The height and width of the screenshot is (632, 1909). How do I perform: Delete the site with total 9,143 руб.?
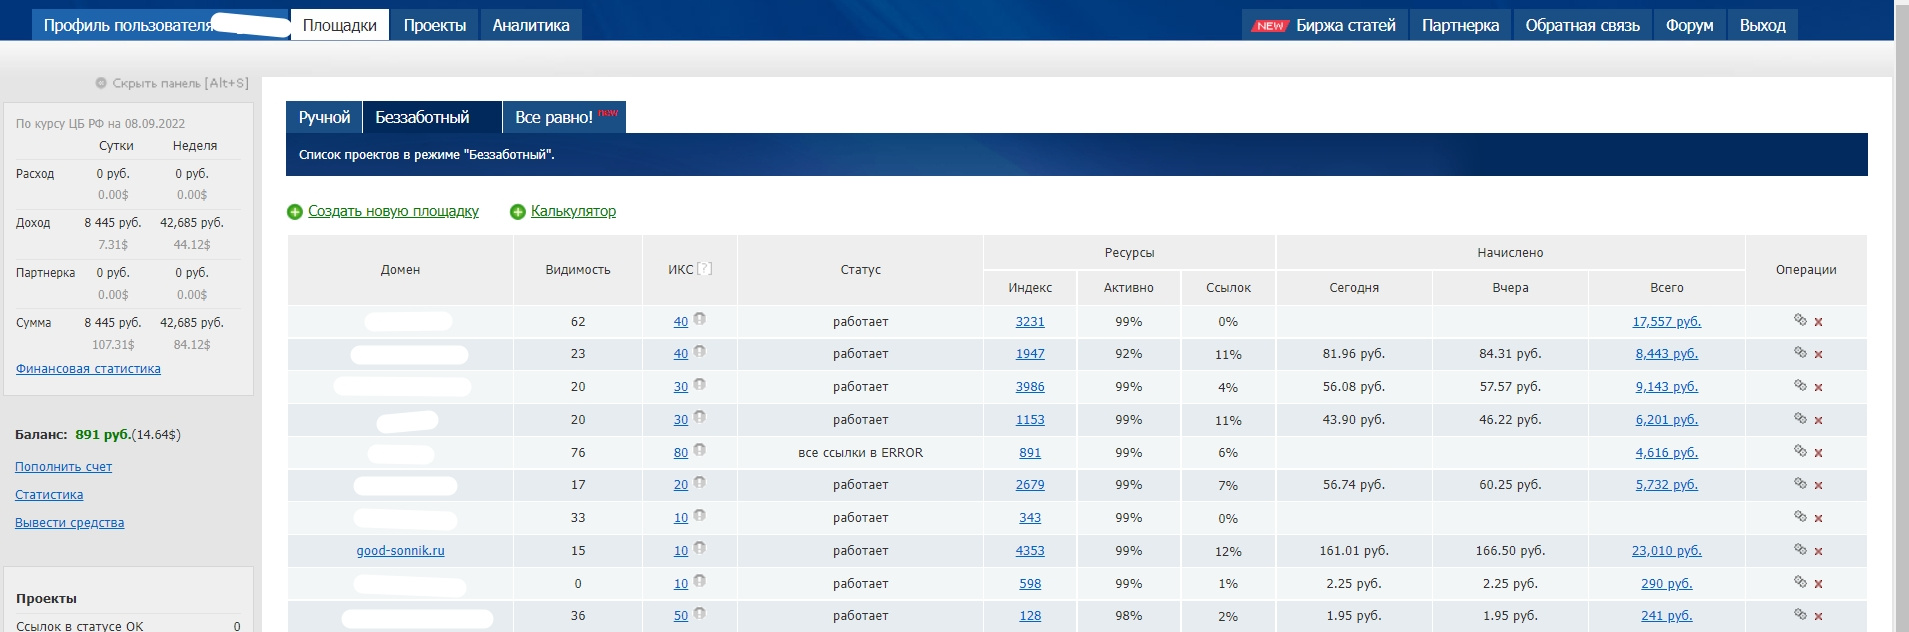[1818, 387]
